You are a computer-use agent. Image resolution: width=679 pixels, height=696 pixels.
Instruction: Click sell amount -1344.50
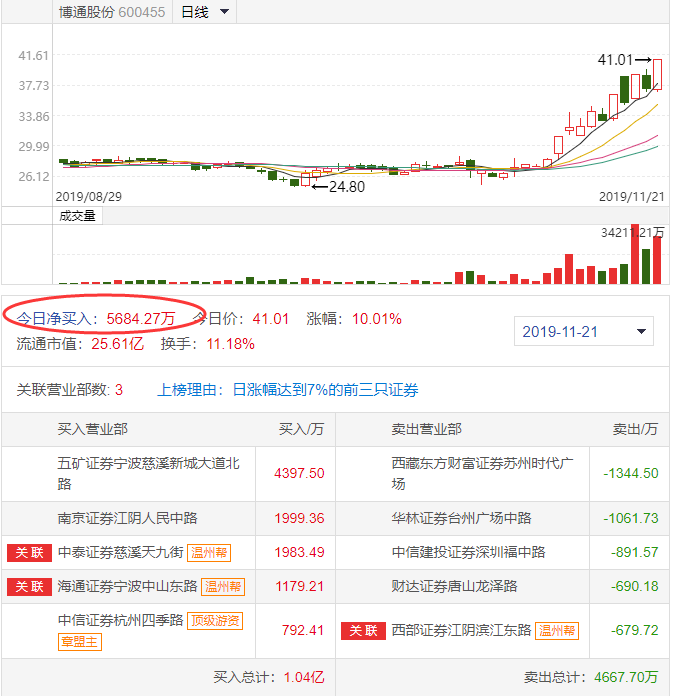point(631,473)
